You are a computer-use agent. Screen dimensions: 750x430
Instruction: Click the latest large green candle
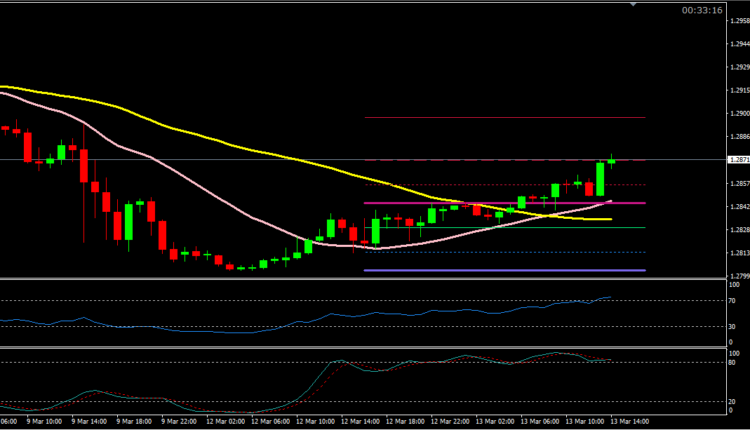(600, 178)
